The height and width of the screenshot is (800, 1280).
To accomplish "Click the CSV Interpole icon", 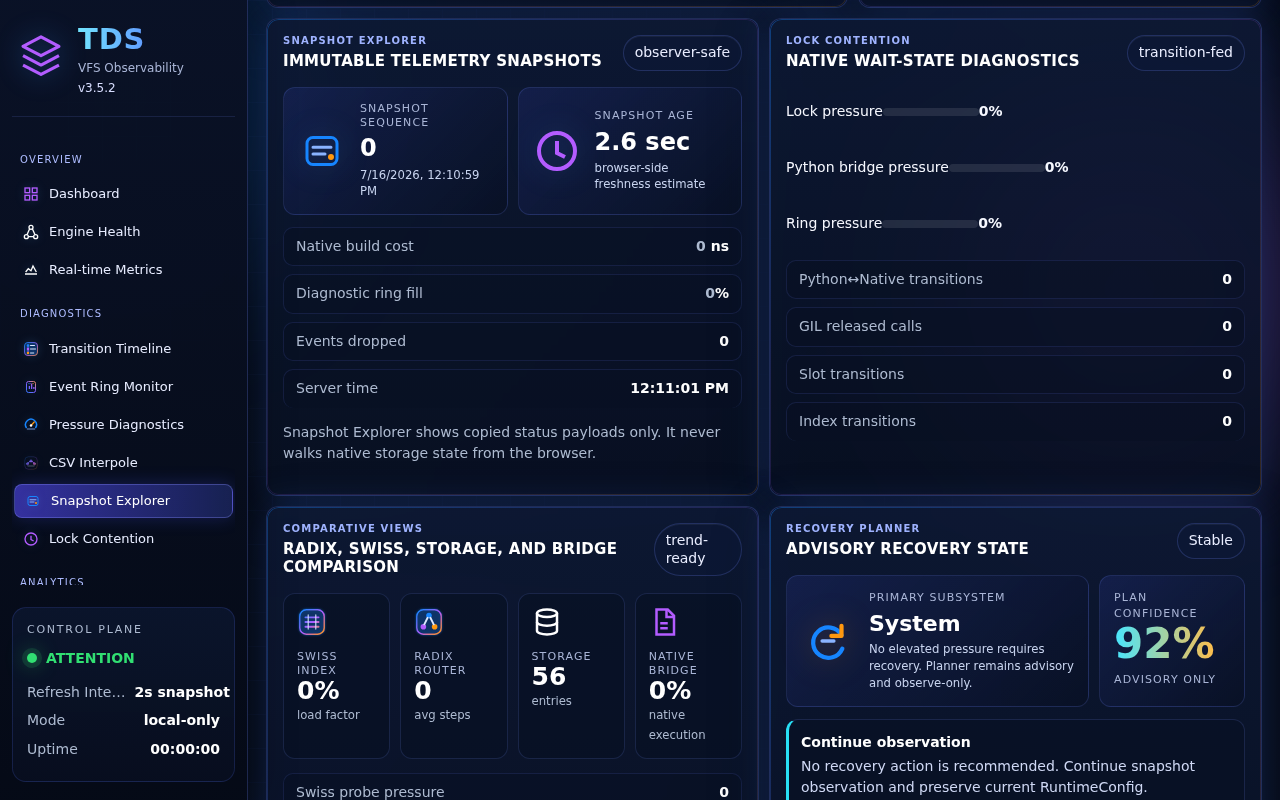I will click(31, 463).
